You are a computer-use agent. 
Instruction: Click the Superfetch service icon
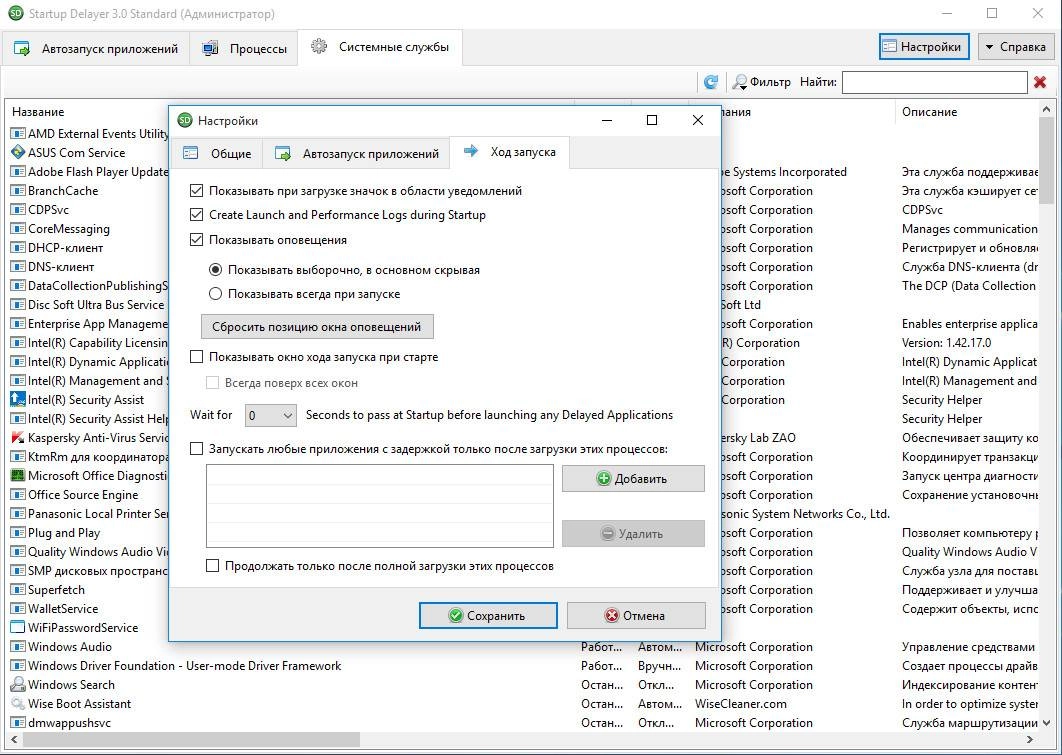click(x=18, y=590)
